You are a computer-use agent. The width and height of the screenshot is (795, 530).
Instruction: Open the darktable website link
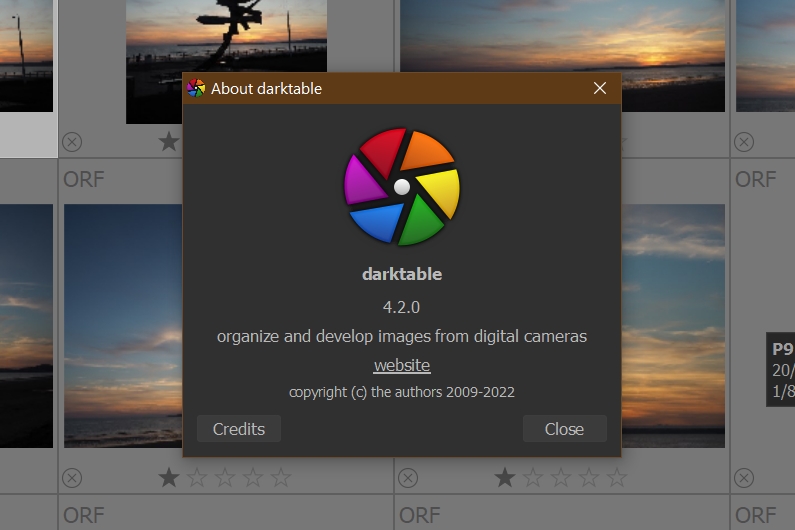click(402, 365)
